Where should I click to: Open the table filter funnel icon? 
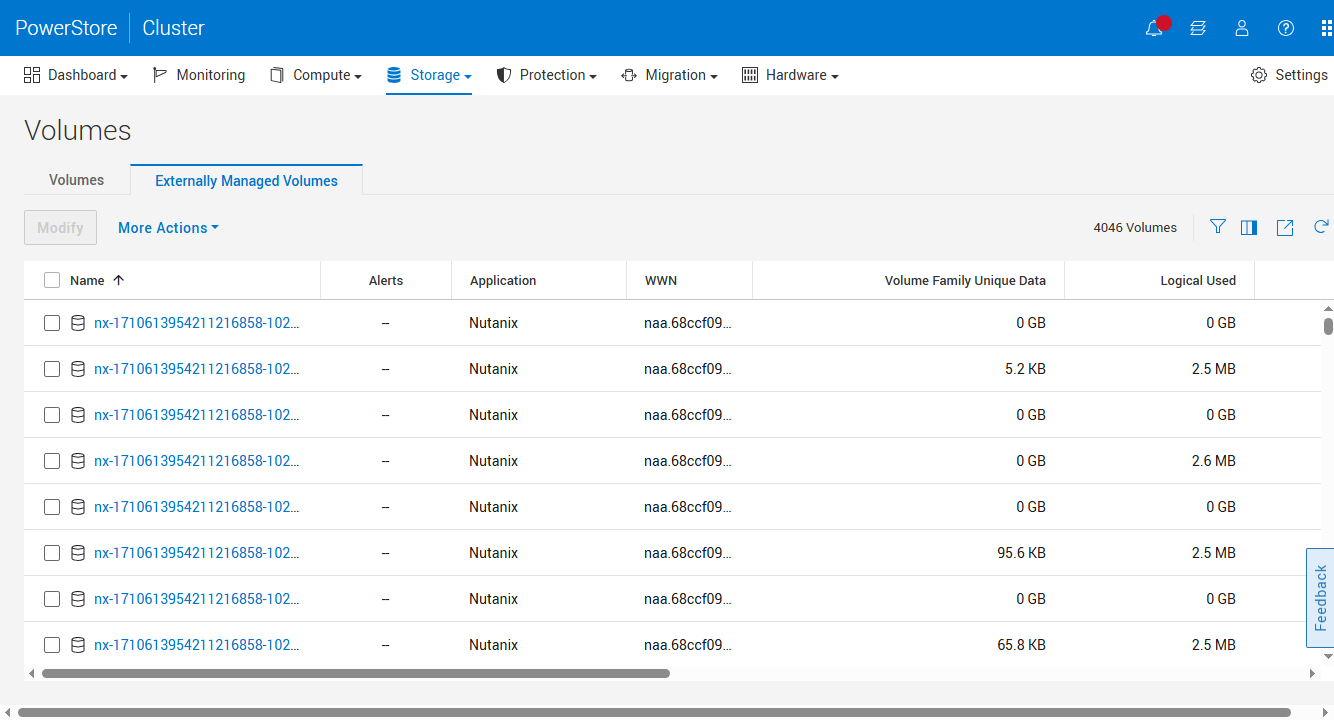[1217, 227]
